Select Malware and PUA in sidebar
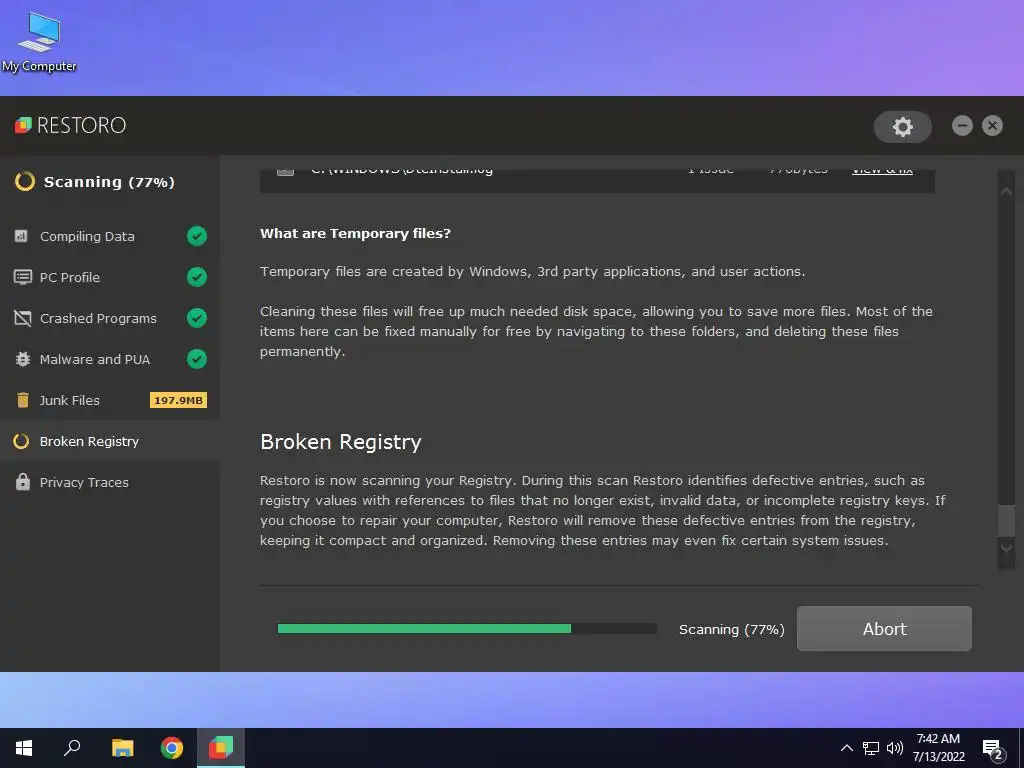 110,359
